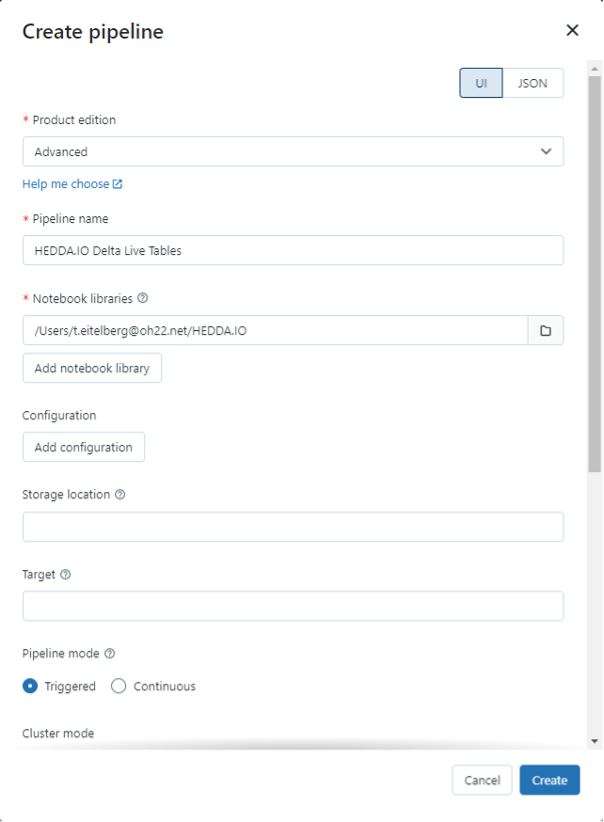
Task: Switch to the JSON view tab
Action: coord(532,83)
